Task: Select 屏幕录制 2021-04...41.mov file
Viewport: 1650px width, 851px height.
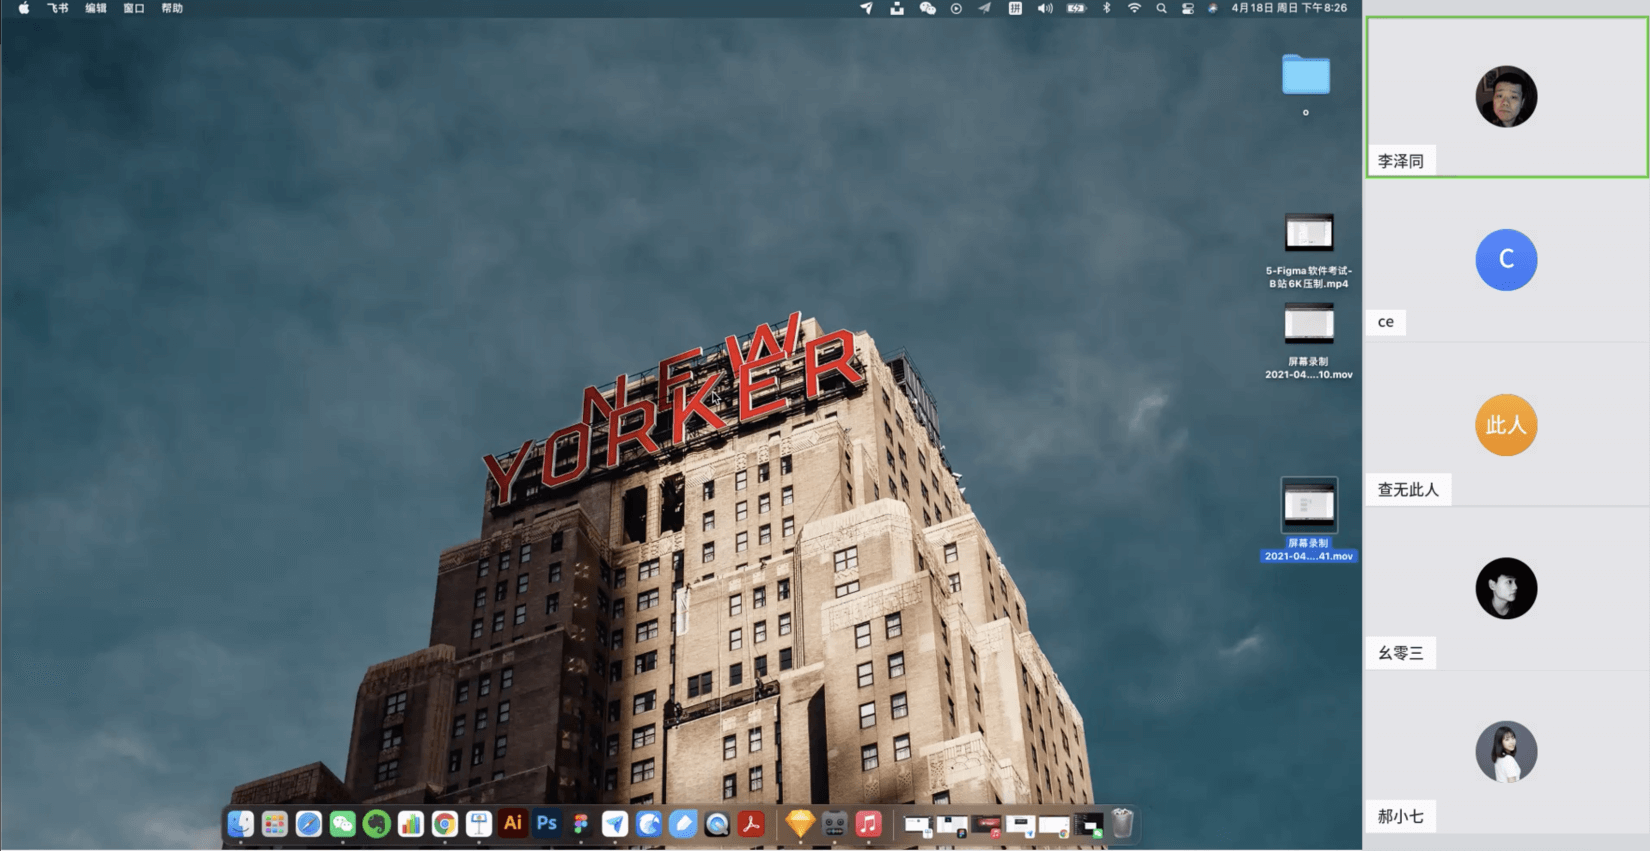Action: [1308, 520]
